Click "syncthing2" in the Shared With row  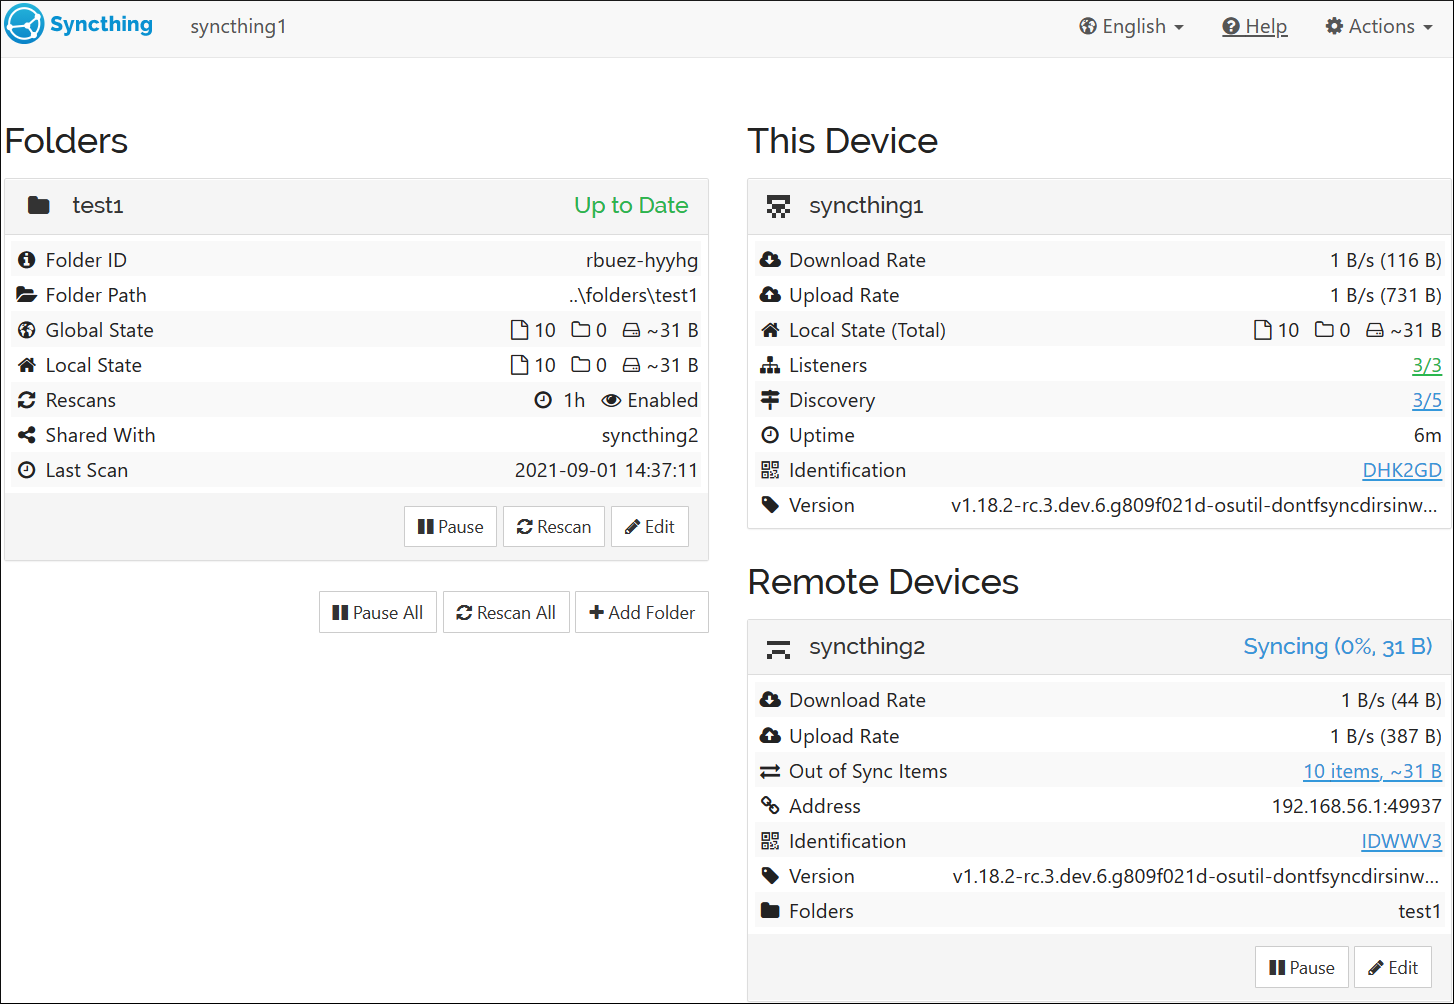point(650,435)
